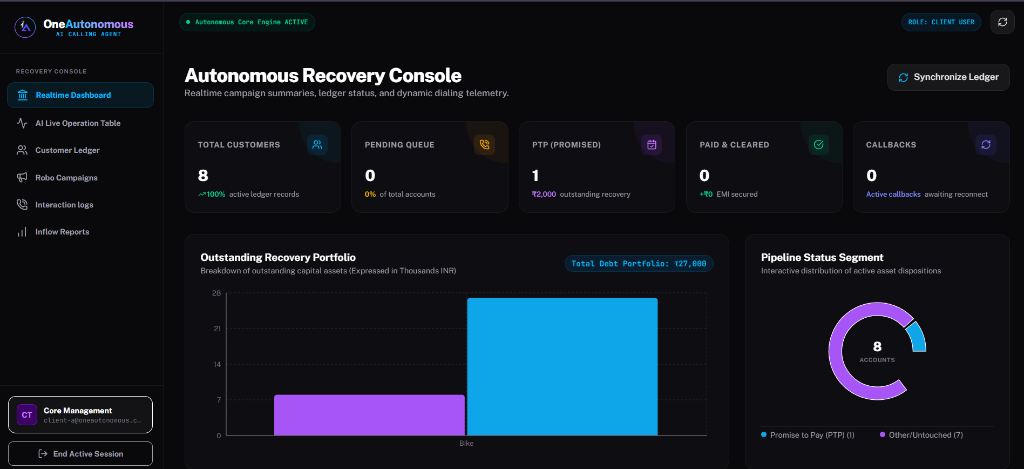Click the Pipeline Status Segment title
This screenshot has width=1024, height=469.
[822, 257]
